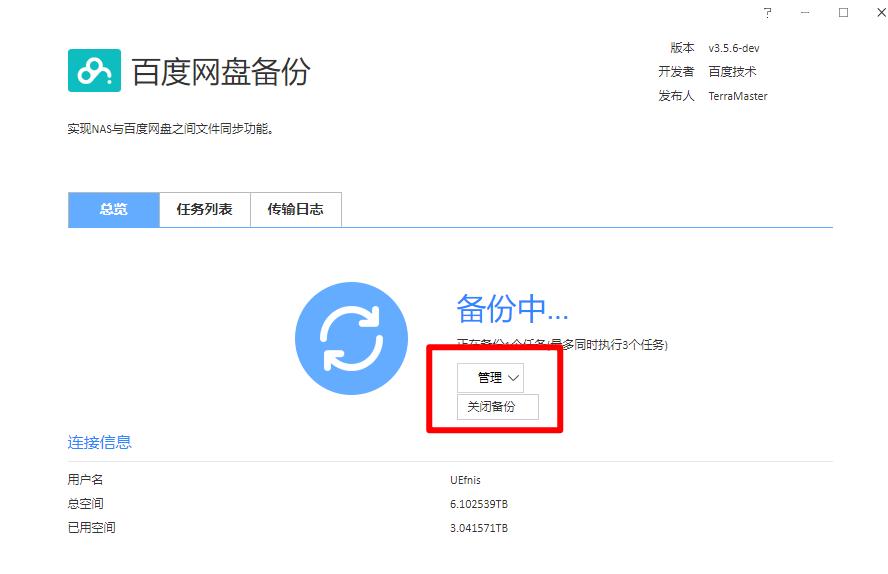Click the 已用空间 label

[x=91, y=528]
